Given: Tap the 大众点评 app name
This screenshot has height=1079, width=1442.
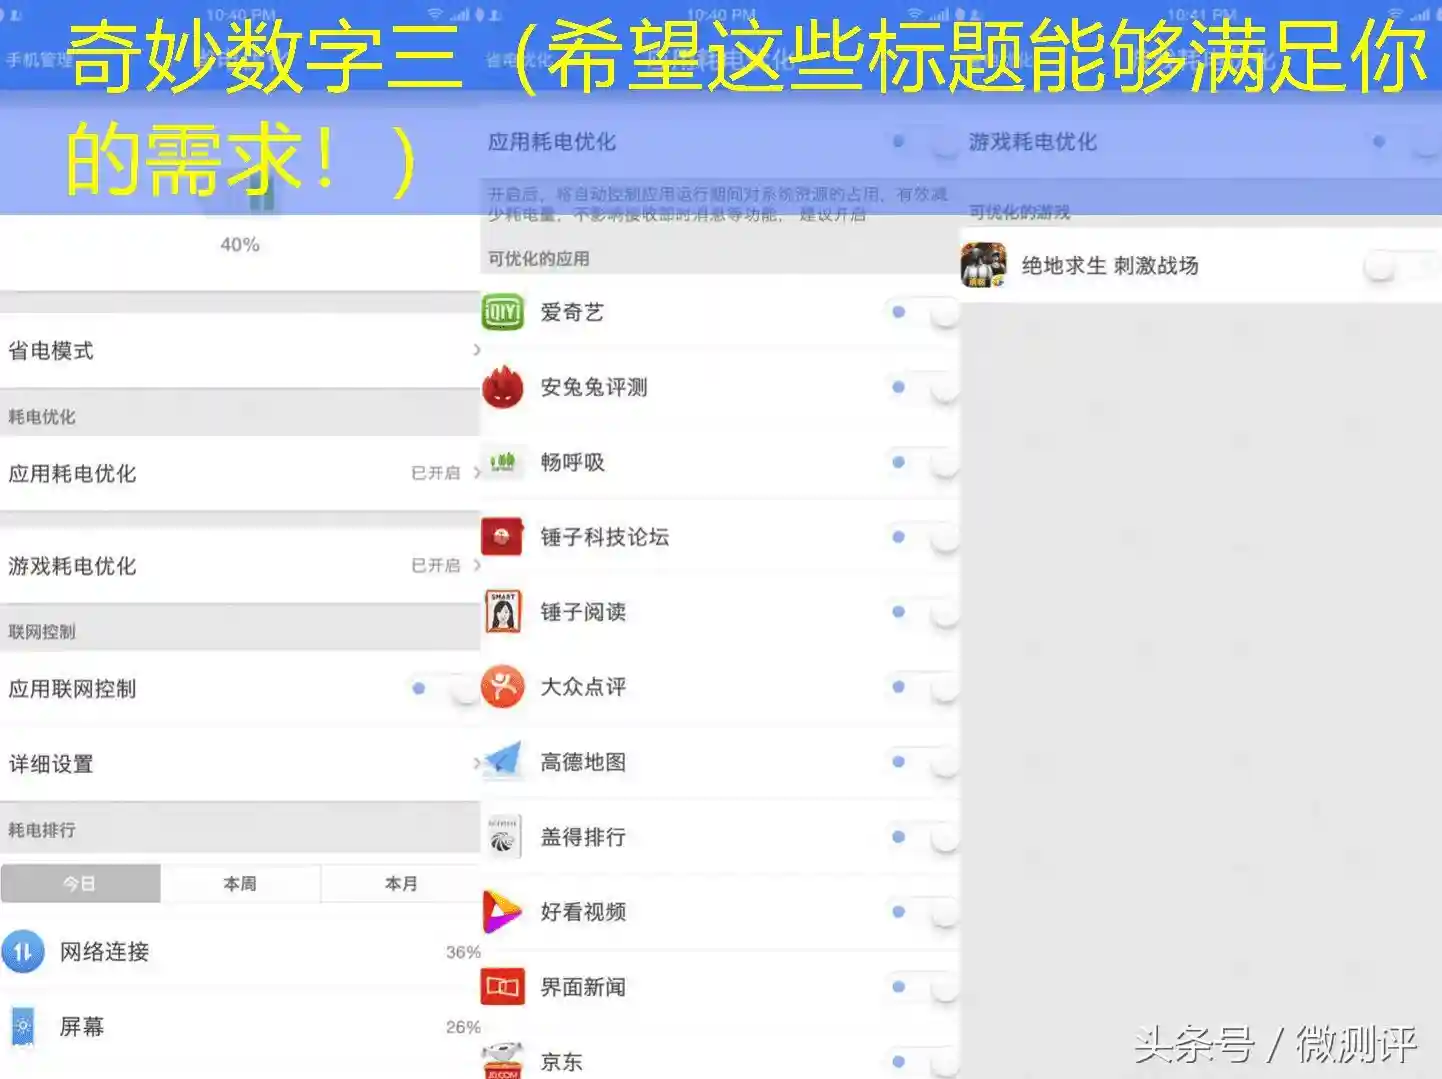Looking at the screenshot, I should pyautogui.click(x=584, y=687).
